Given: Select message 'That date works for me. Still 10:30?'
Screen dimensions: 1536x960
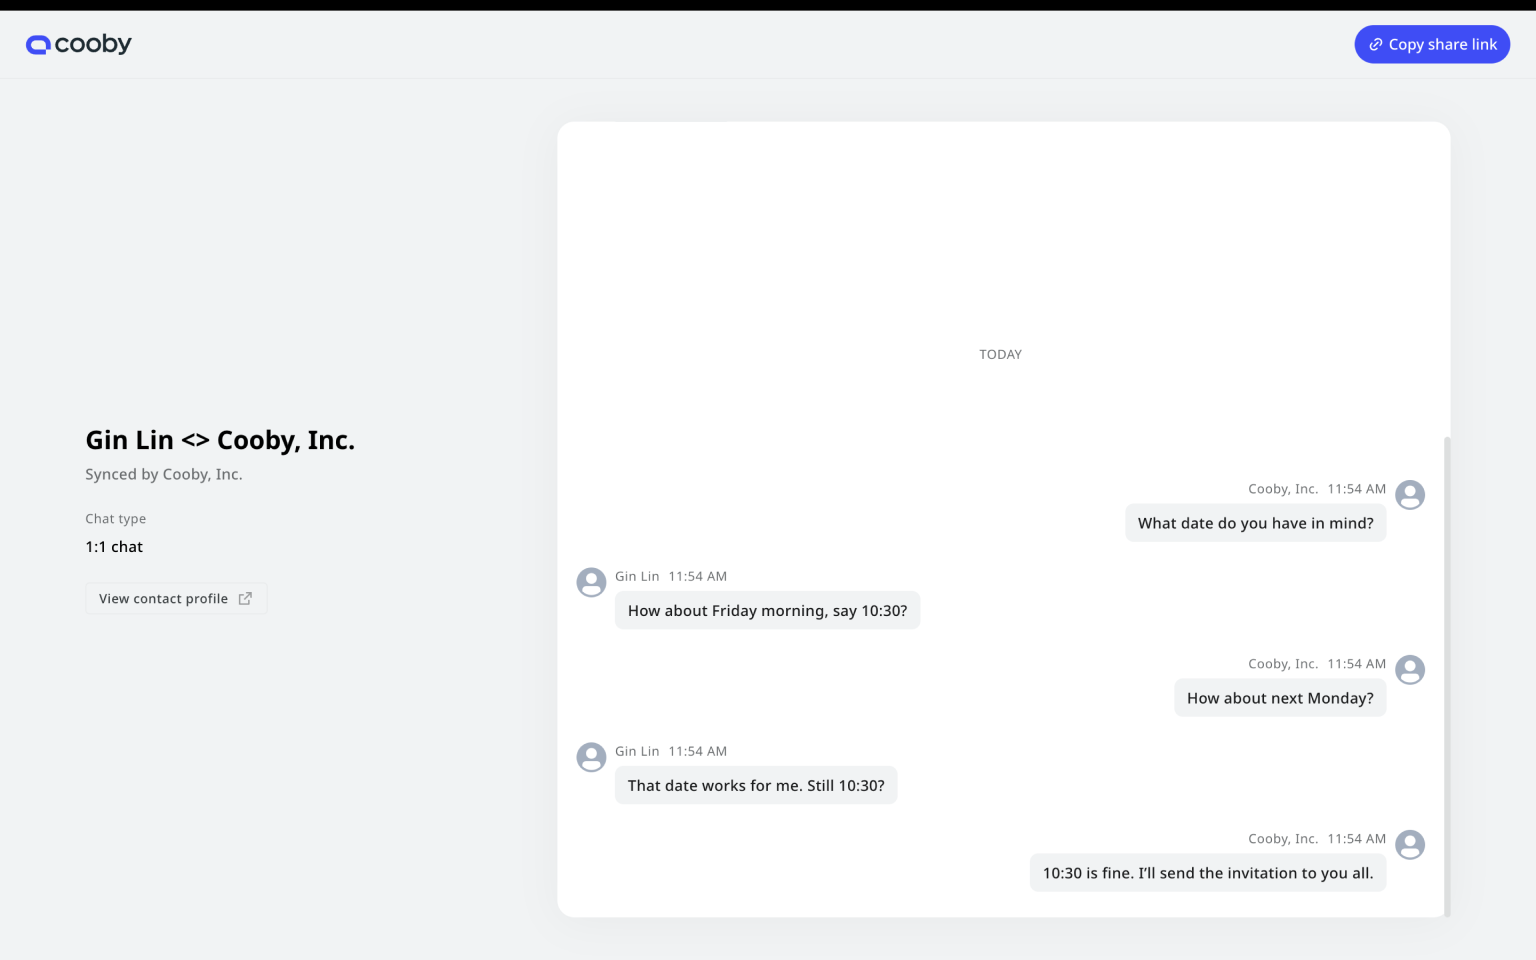Looking at the screenshot, I should [756, 786].
